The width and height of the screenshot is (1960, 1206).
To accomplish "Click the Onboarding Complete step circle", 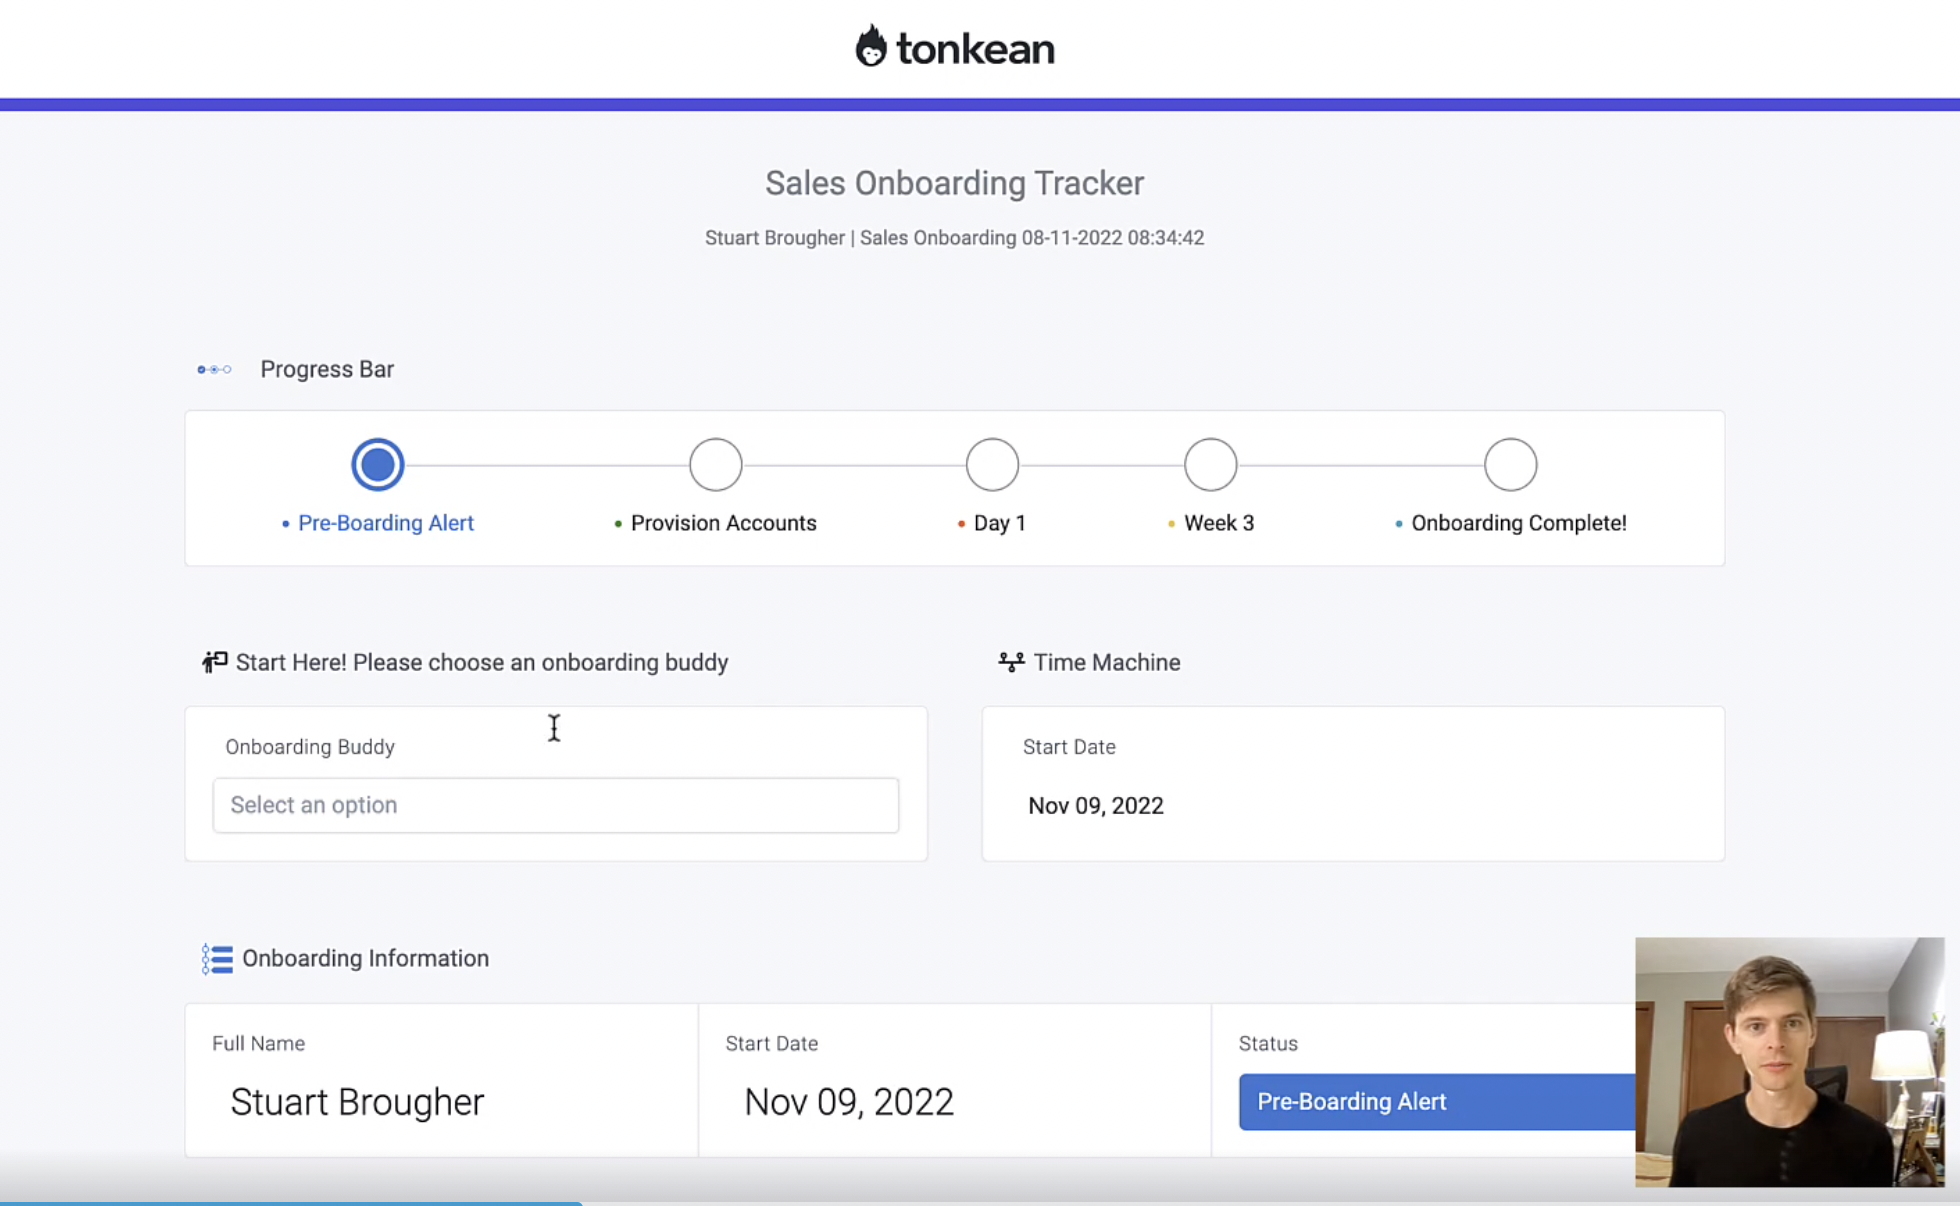I will click(x=1510, y=463).
